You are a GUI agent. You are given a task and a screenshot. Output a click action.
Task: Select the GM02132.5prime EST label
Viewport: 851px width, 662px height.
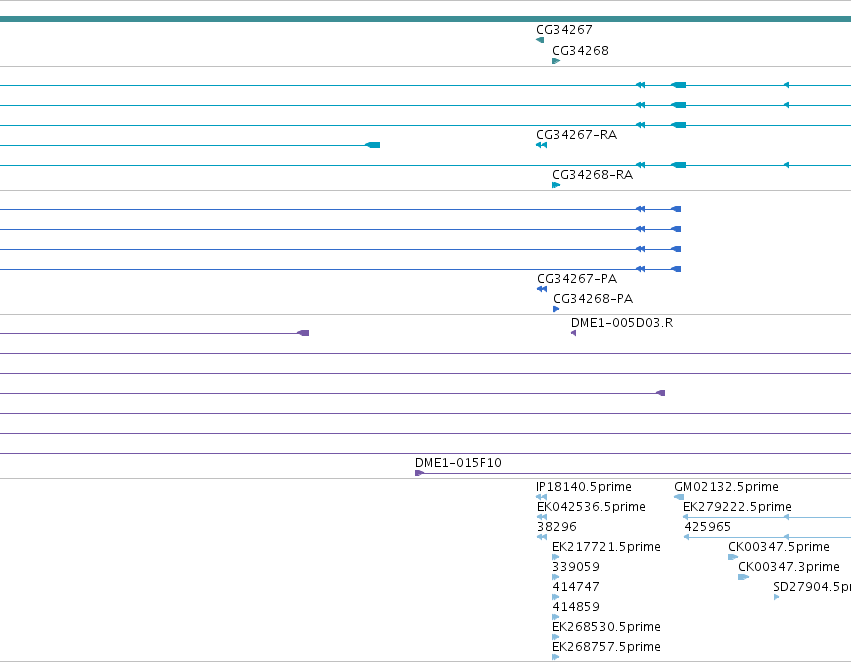point(726,487)
